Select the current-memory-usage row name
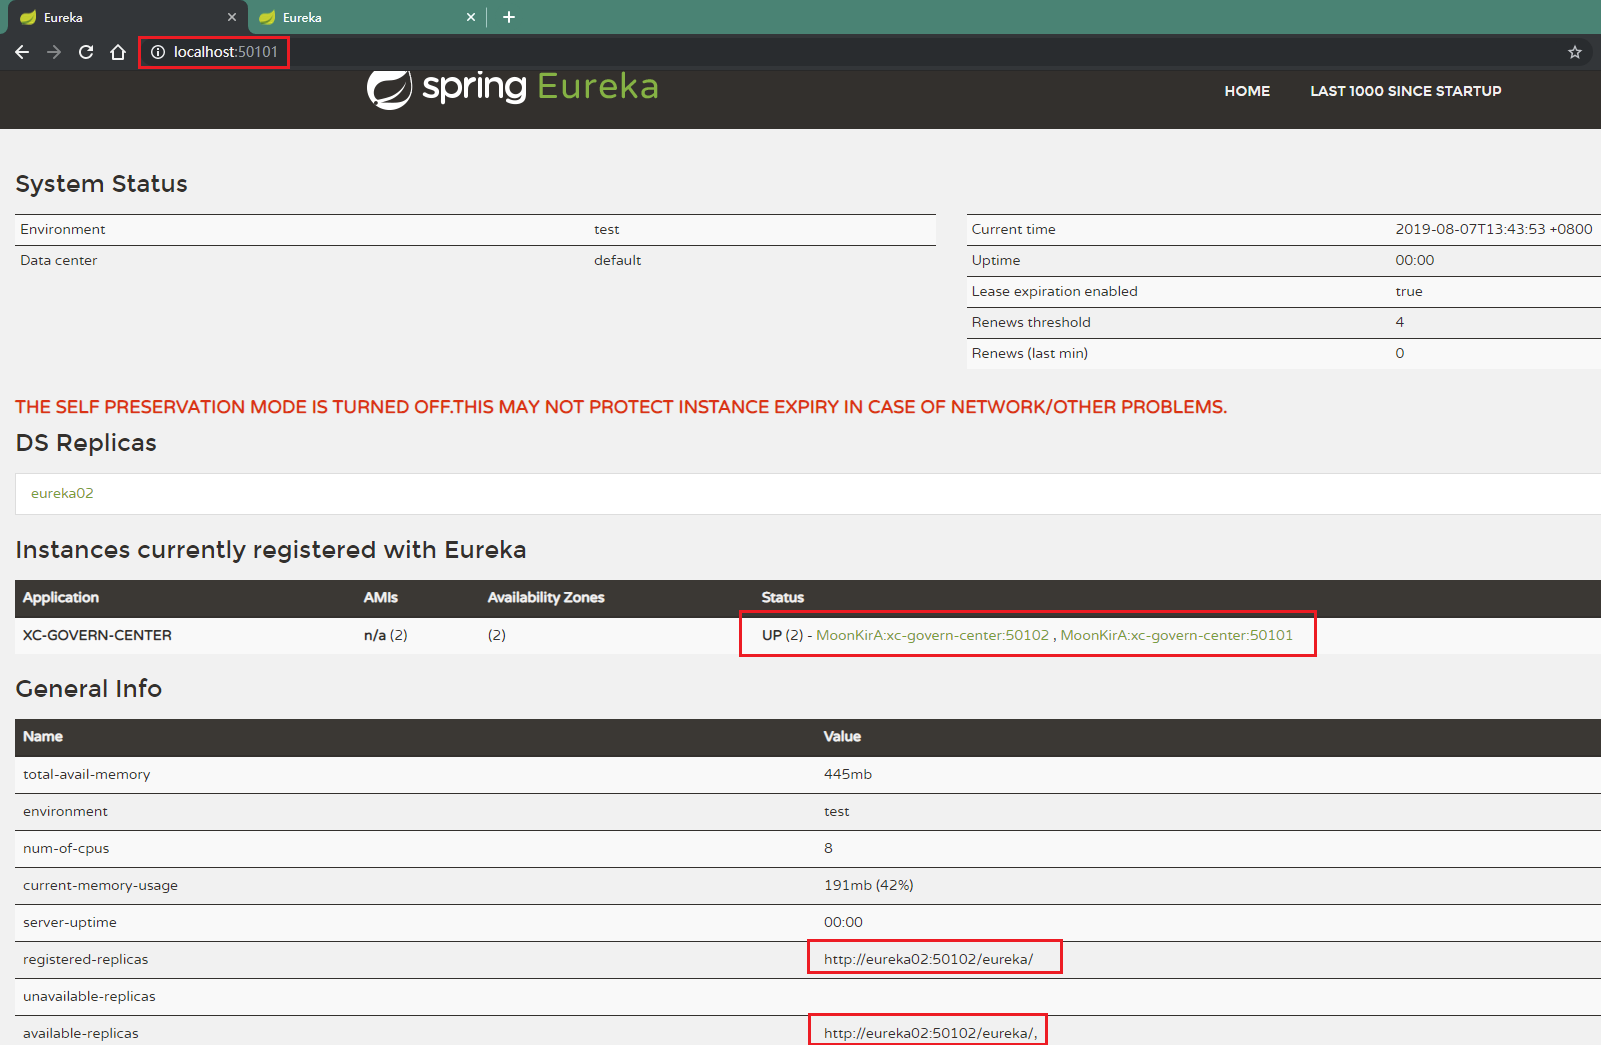 pos(100,885)
